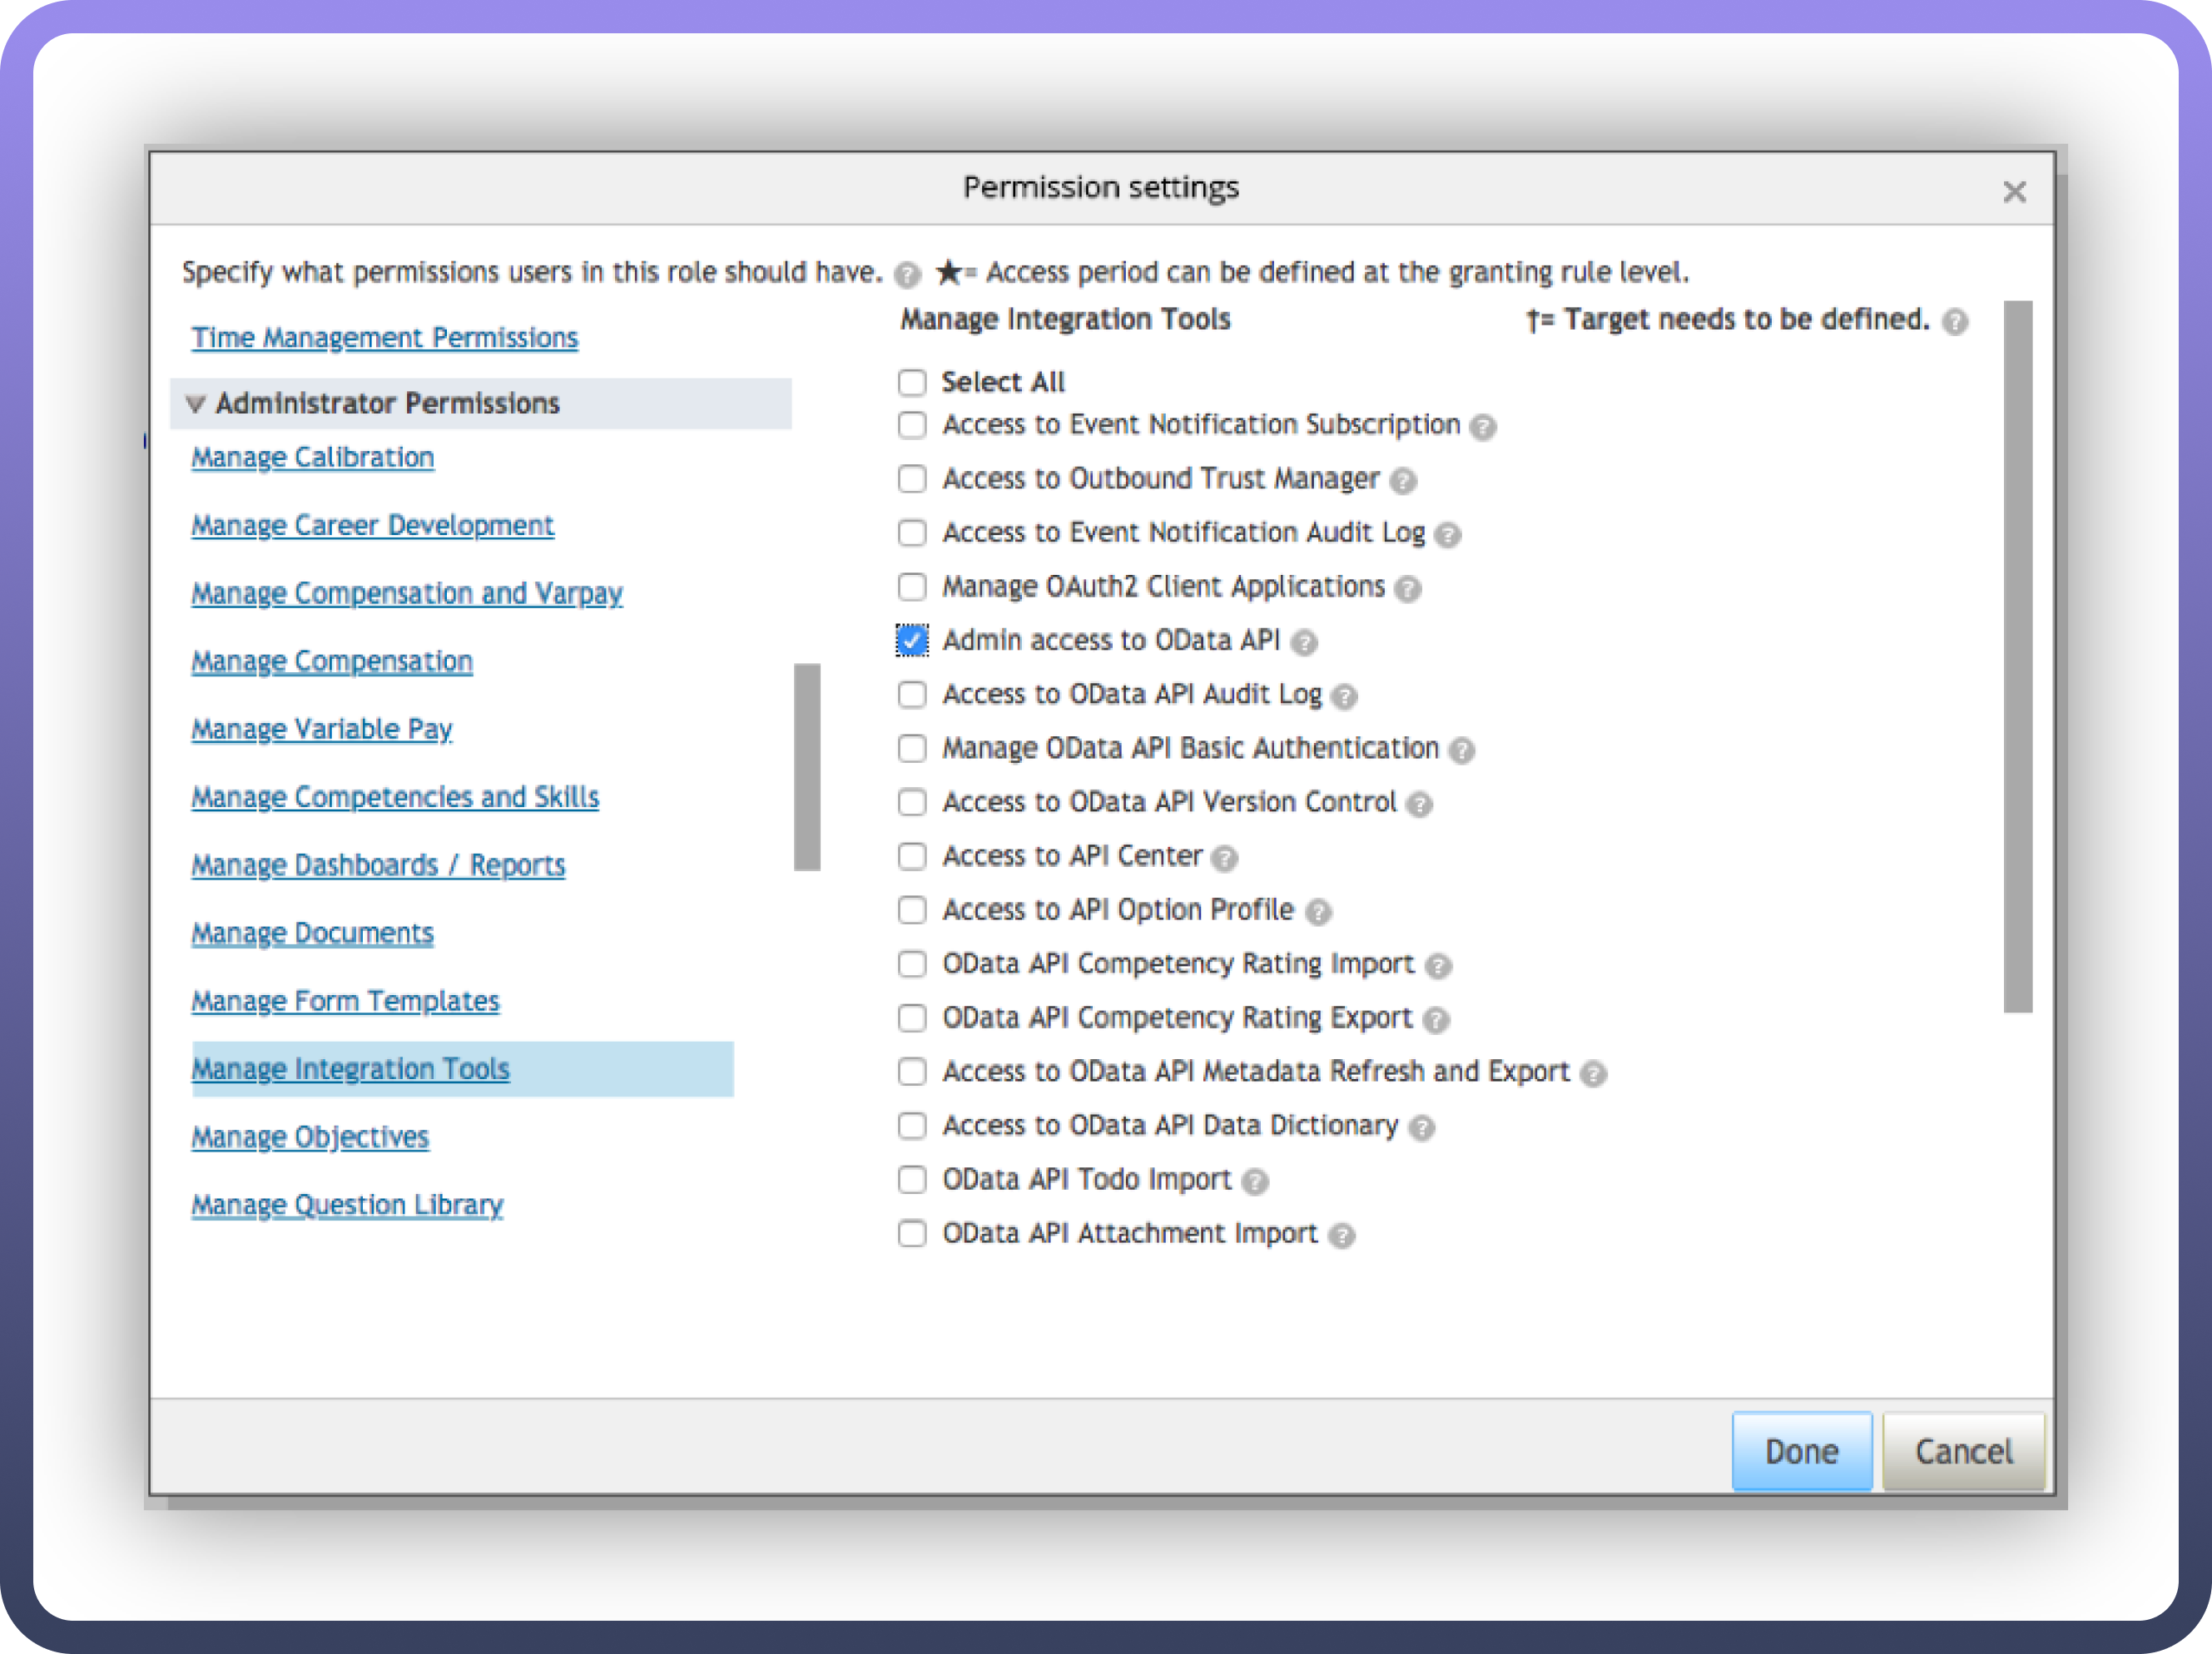Open Manage Integration Tools permission category
Viewport: 2212px width, 1654px height.
(x=350, y=1068)
